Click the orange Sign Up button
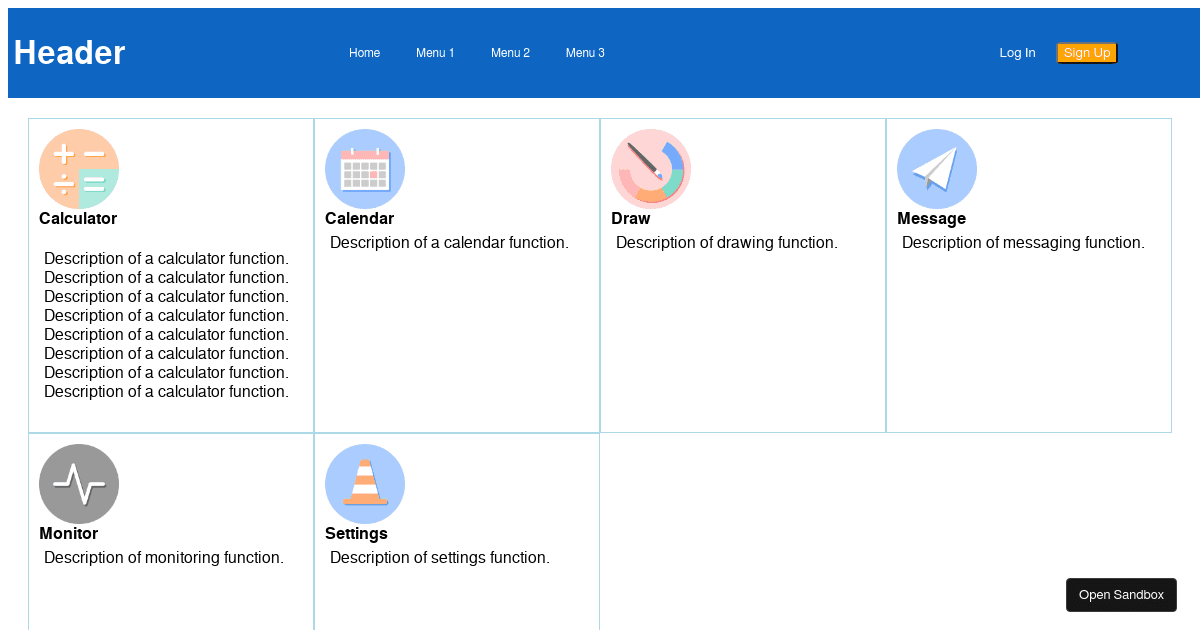The image size is (1200, 630). (x=1087, y=53)
